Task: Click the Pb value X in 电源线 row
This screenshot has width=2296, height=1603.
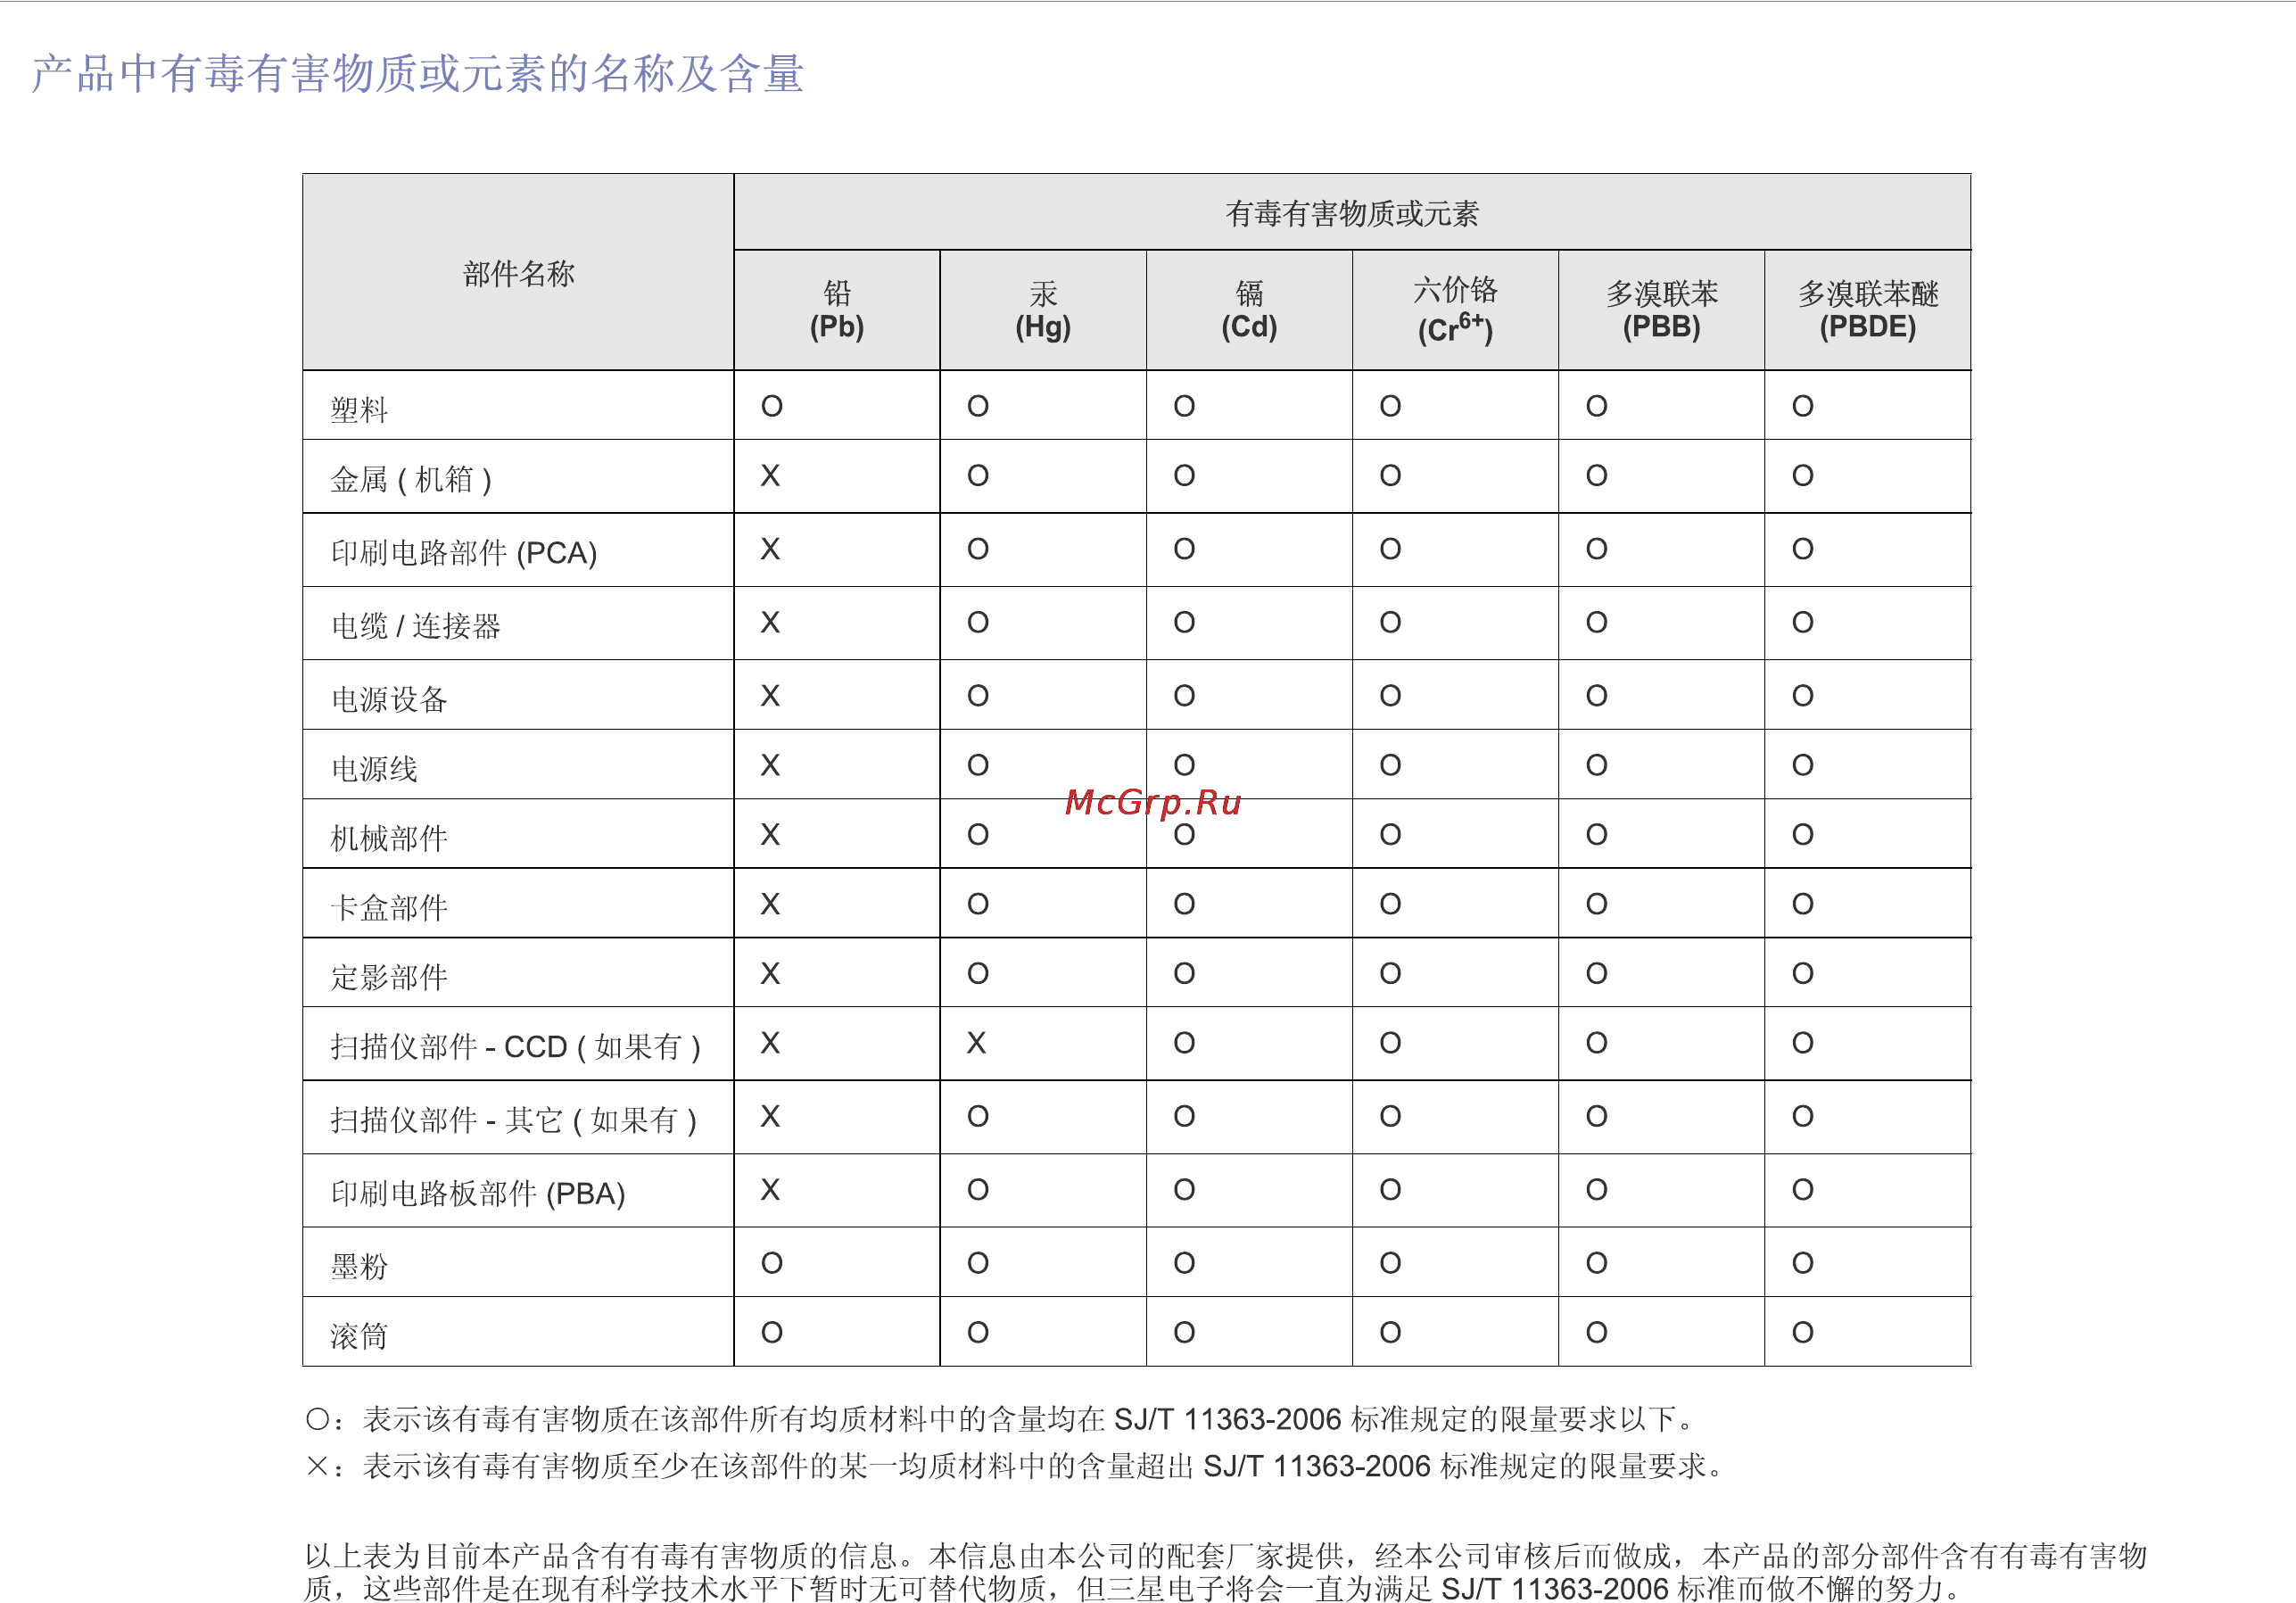Action: [x=770, y=765]
